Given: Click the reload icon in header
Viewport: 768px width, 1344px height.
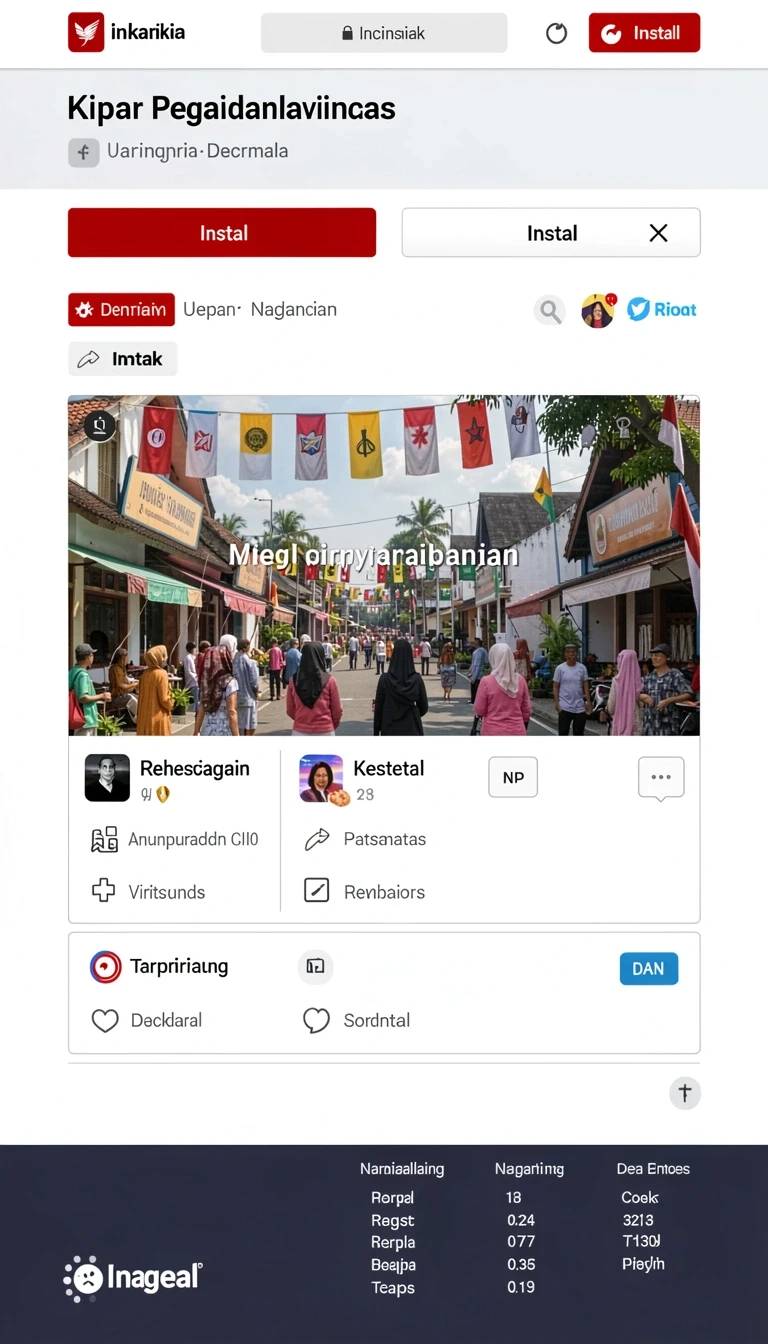Looking at the screenshot, I should pyautogui.click(x=556, y=33).
